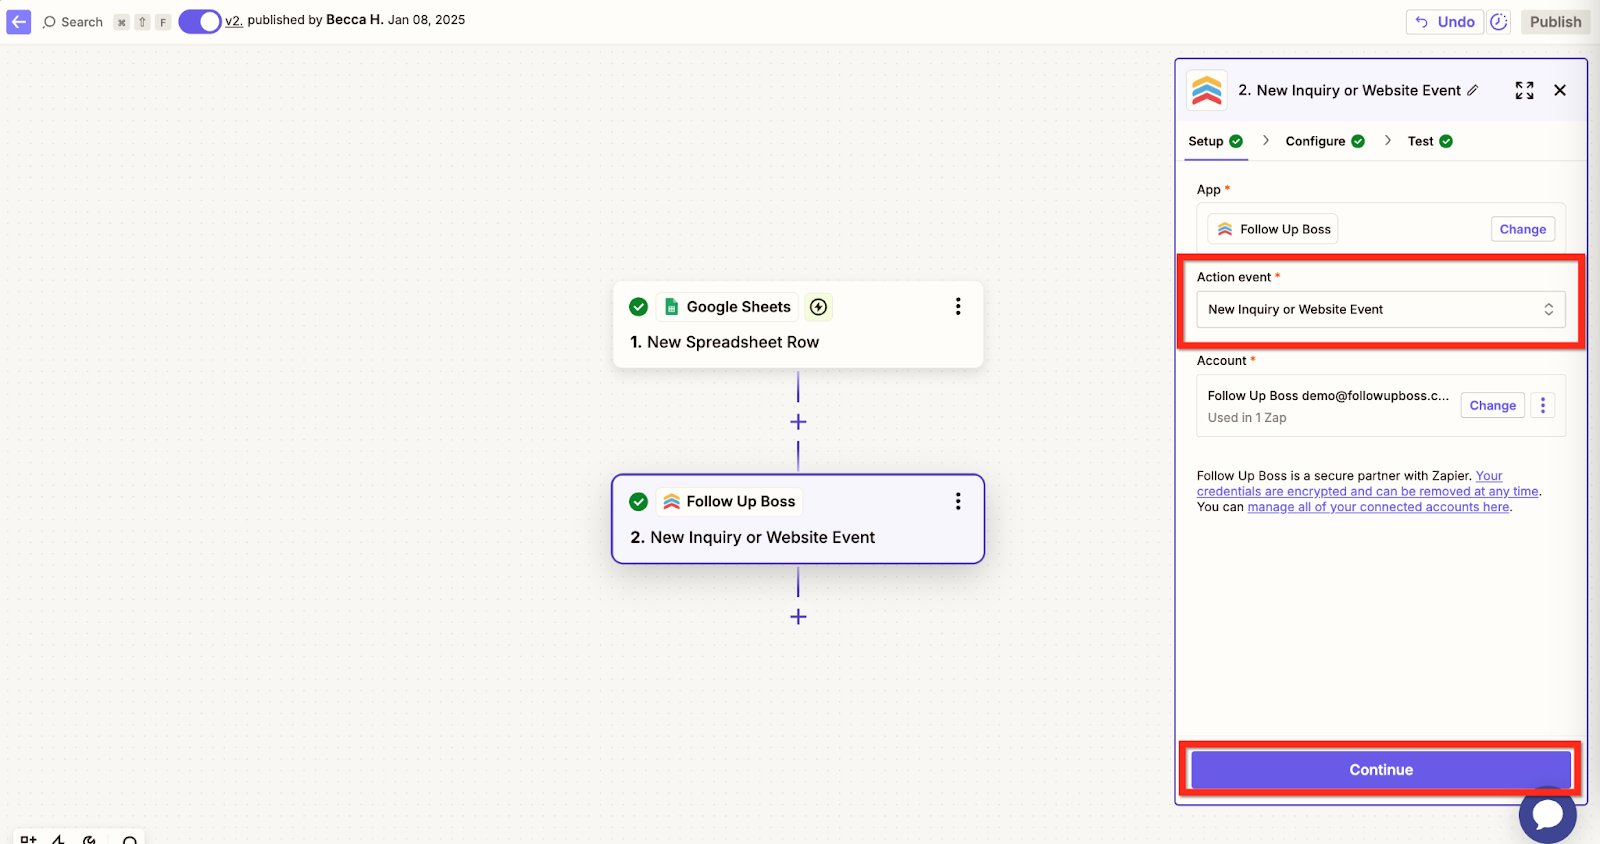Switch to the Test tab

(1430, 141)
